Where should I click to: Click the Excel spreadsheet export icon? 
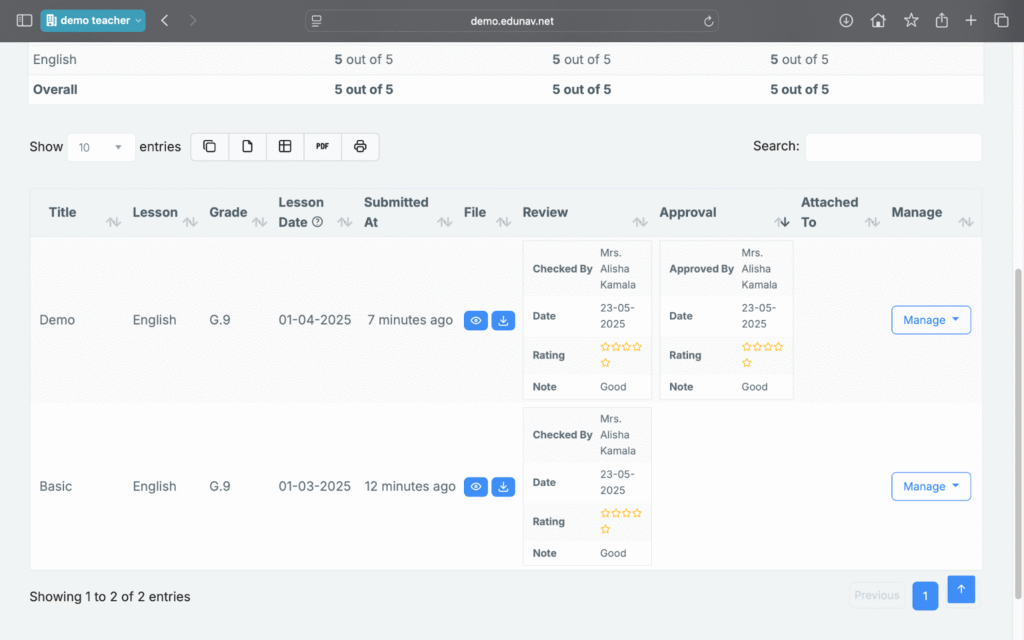tap(285, 147)
